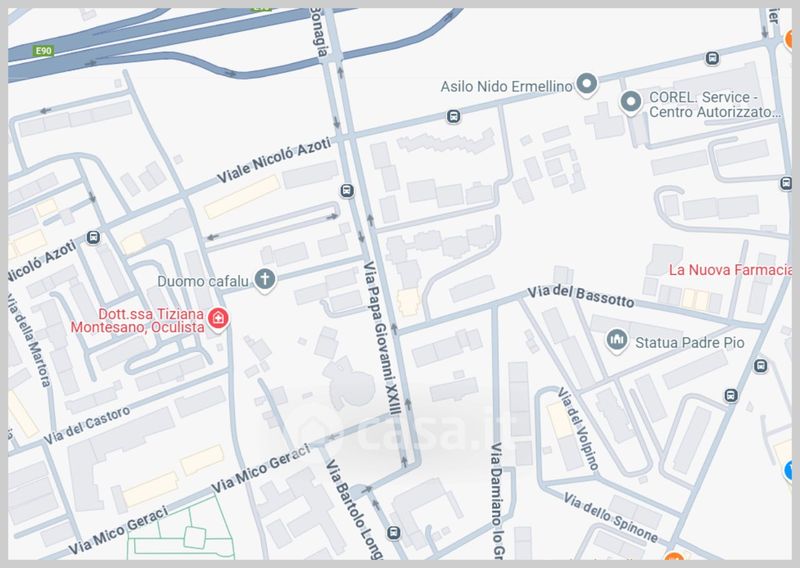Click the Via del Bassotto street label

[581, 297]
